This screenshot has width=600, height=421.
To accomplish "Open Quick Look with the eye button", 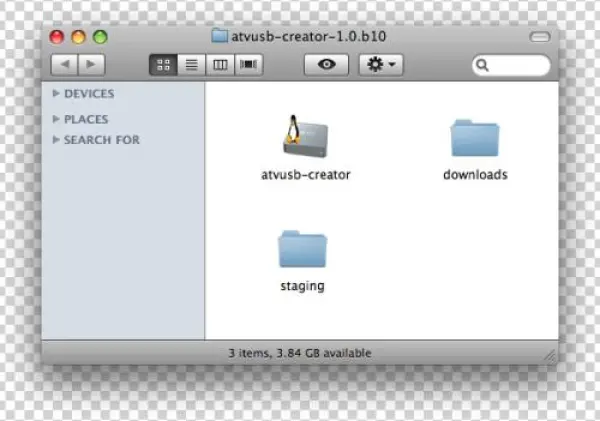I will point(326,64).
